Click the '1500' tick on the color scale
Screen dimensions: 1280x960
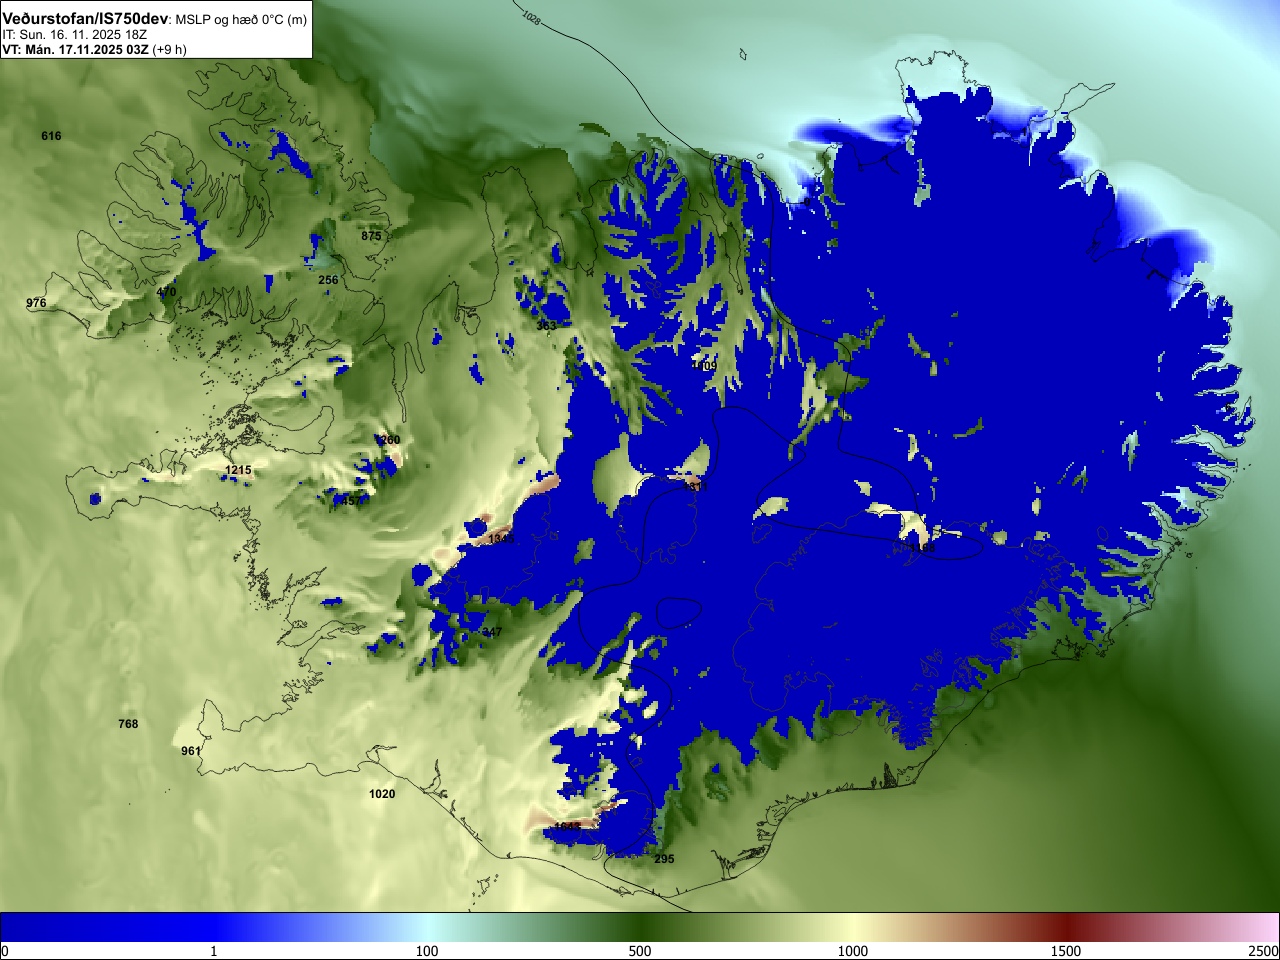coord(1066,951)
